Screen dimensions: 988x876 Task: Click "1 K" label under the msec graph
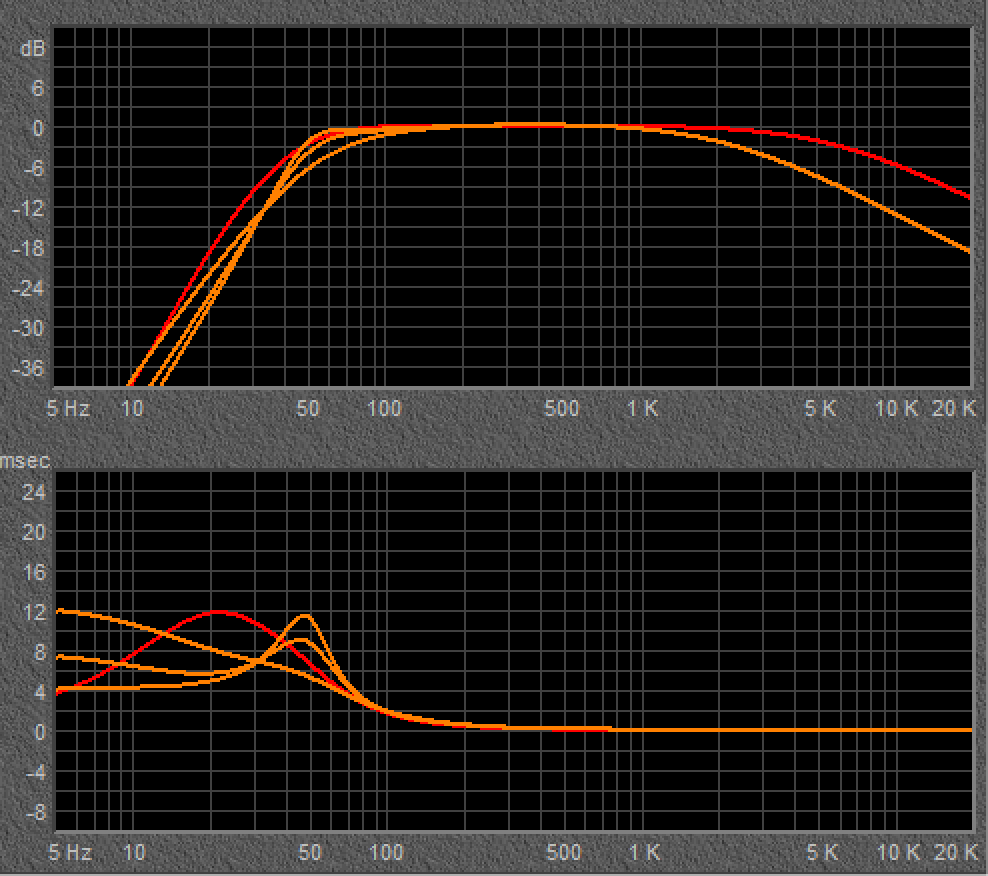(x=645, y=853)
